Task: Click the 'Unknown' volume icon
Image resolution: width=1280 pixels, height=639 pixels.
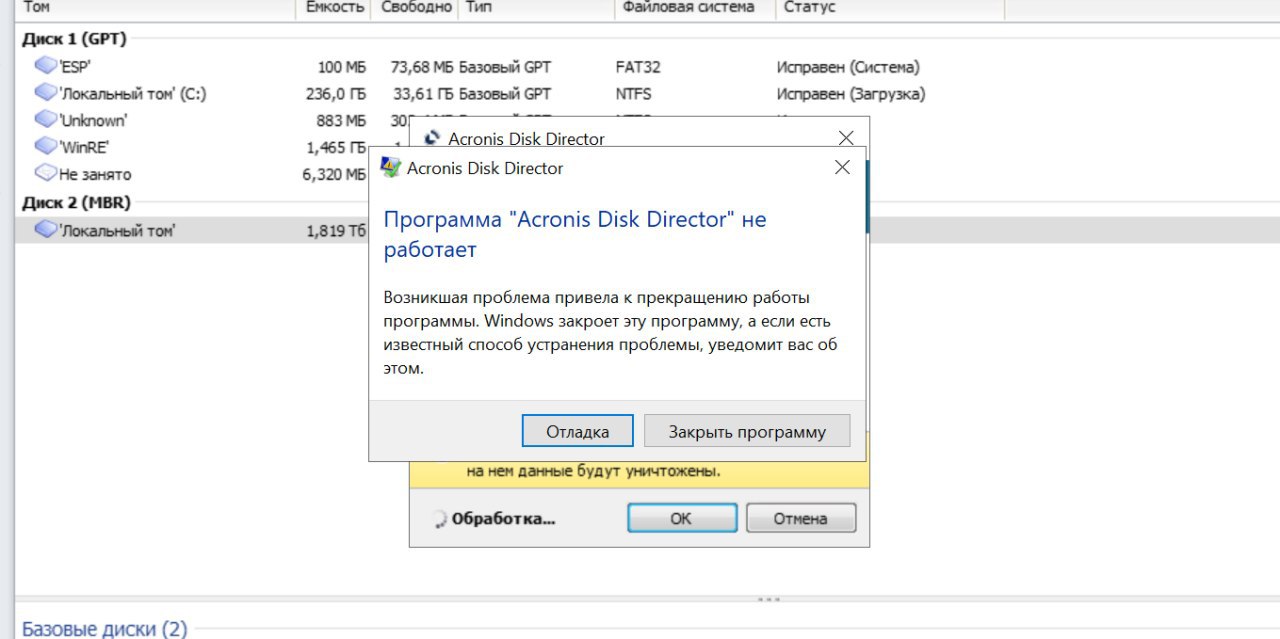Action: click(46, 120)
